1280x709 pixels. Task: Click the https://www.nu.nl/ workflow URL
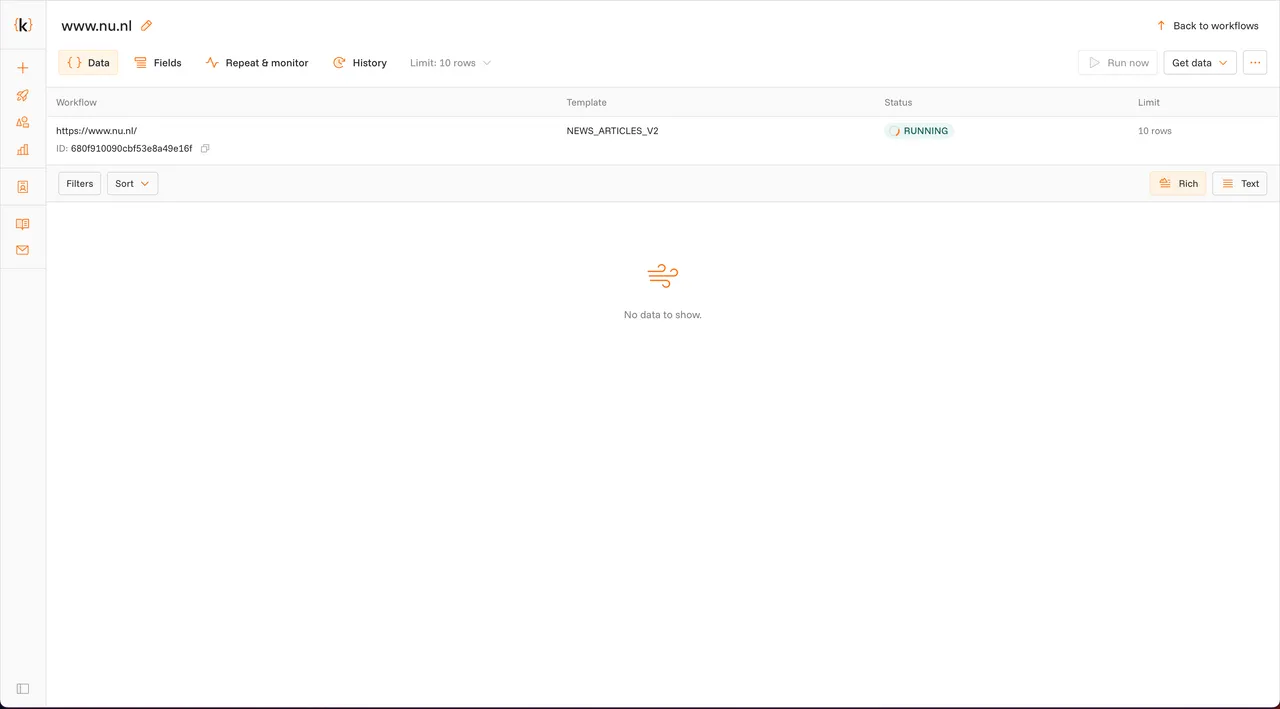tap(96, 131)
